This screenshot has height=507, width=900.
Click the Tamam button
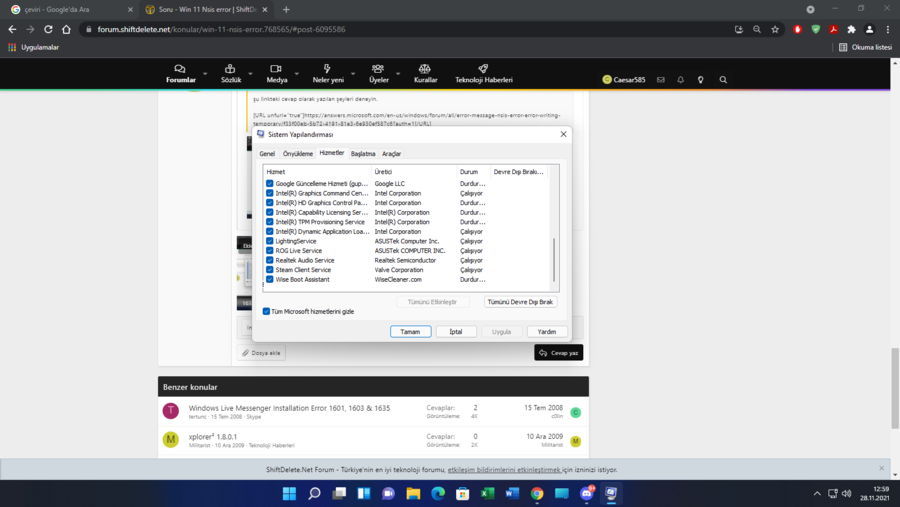tap(410, 331)
